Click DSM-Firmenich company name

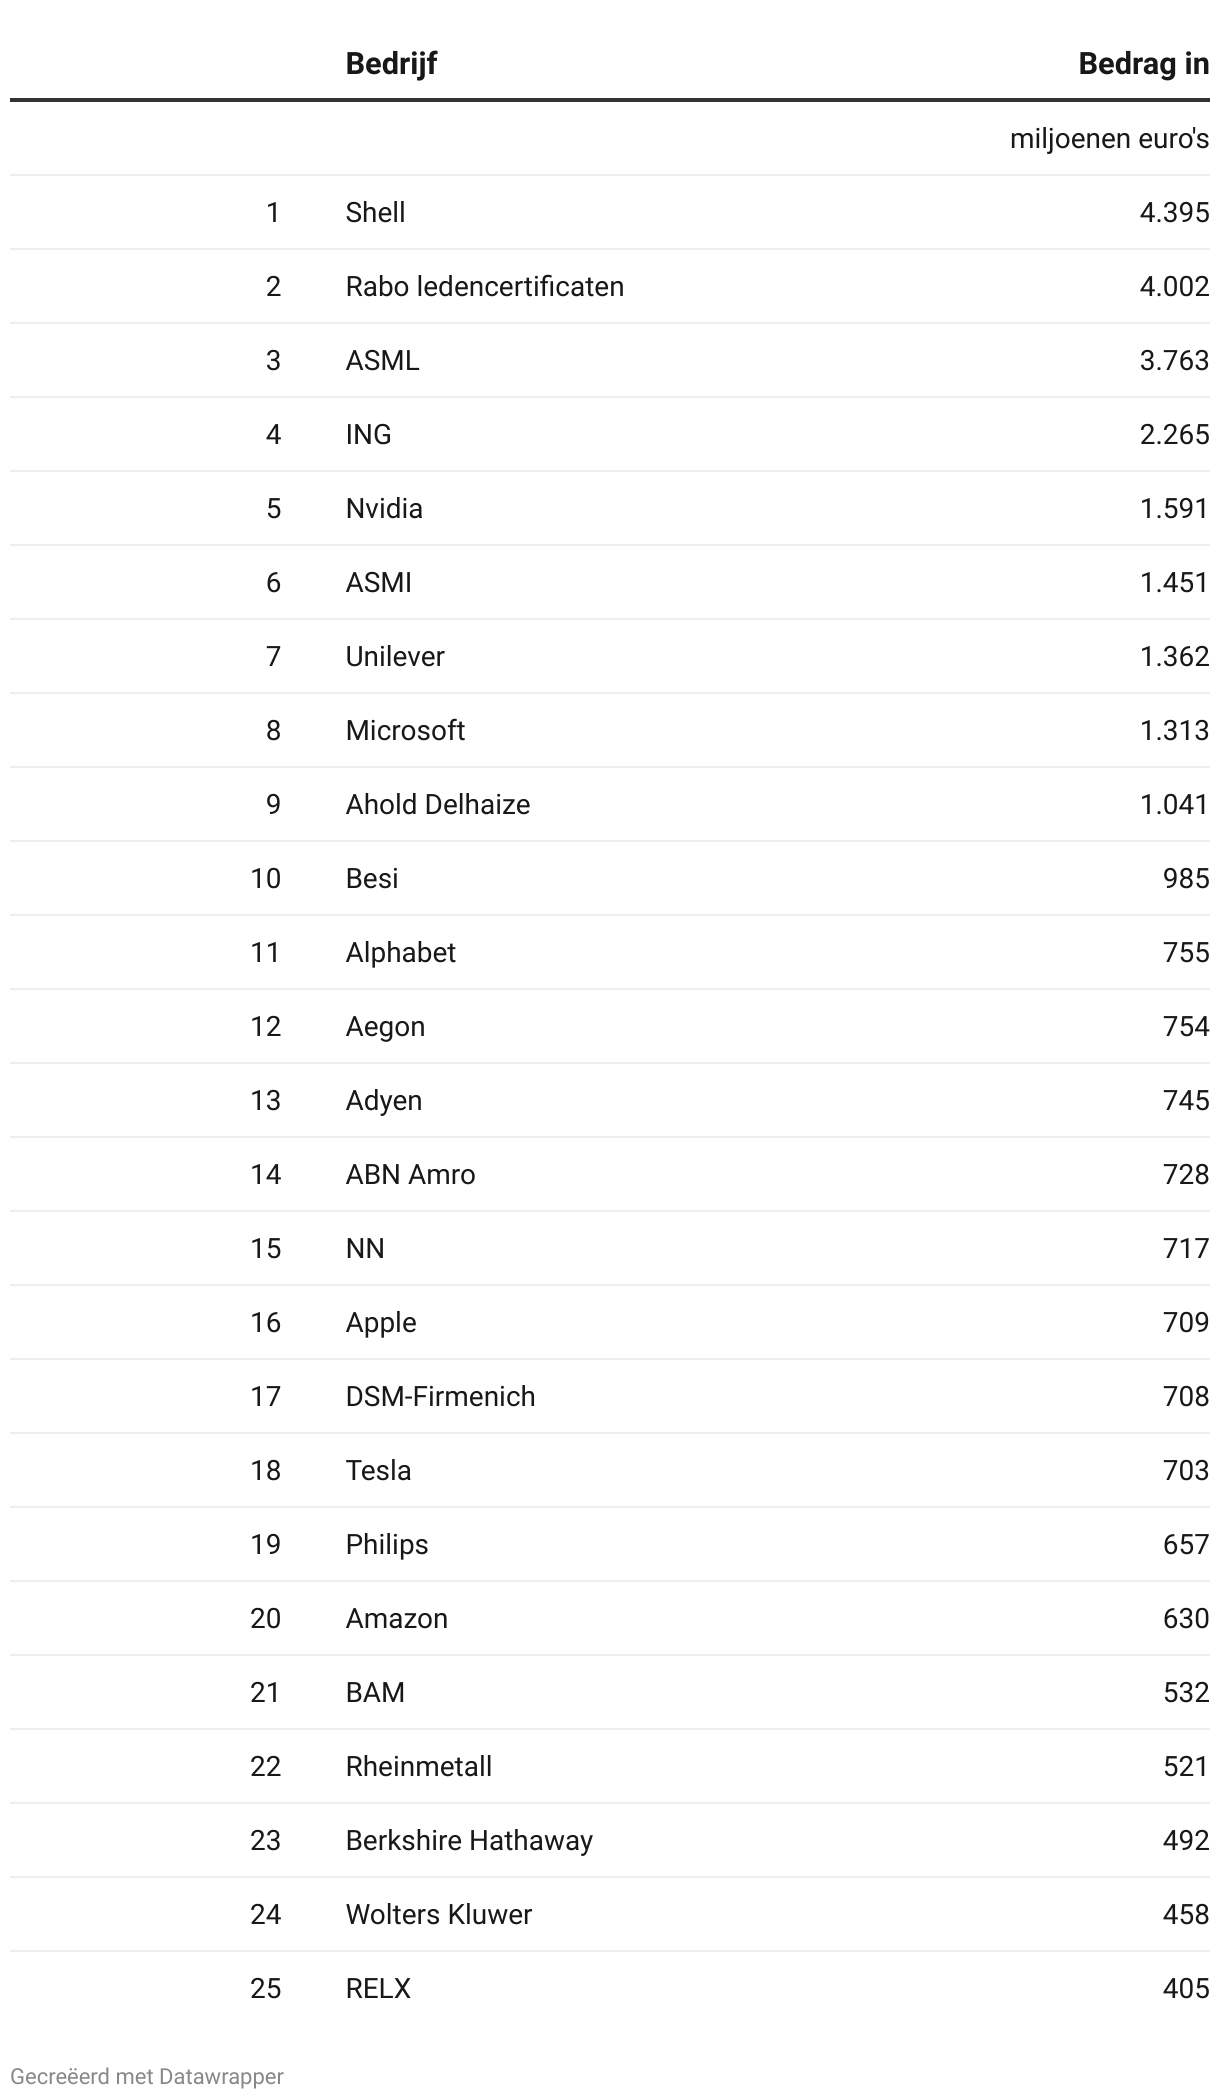[x=440, y=1397]
